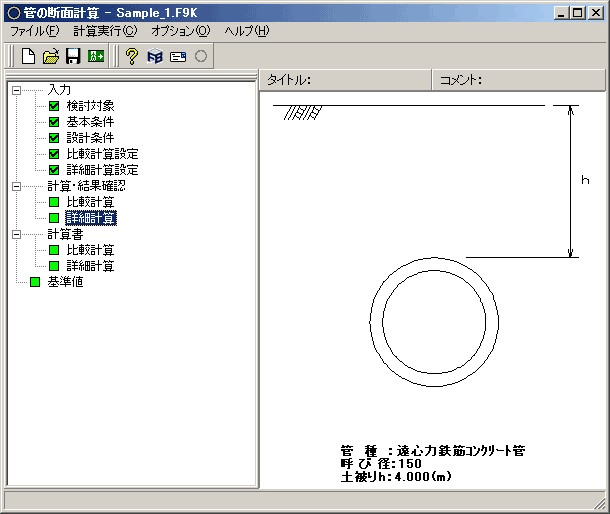
Task: Click the card-shaped toolbar icon
Action: (x=178, y=57)
